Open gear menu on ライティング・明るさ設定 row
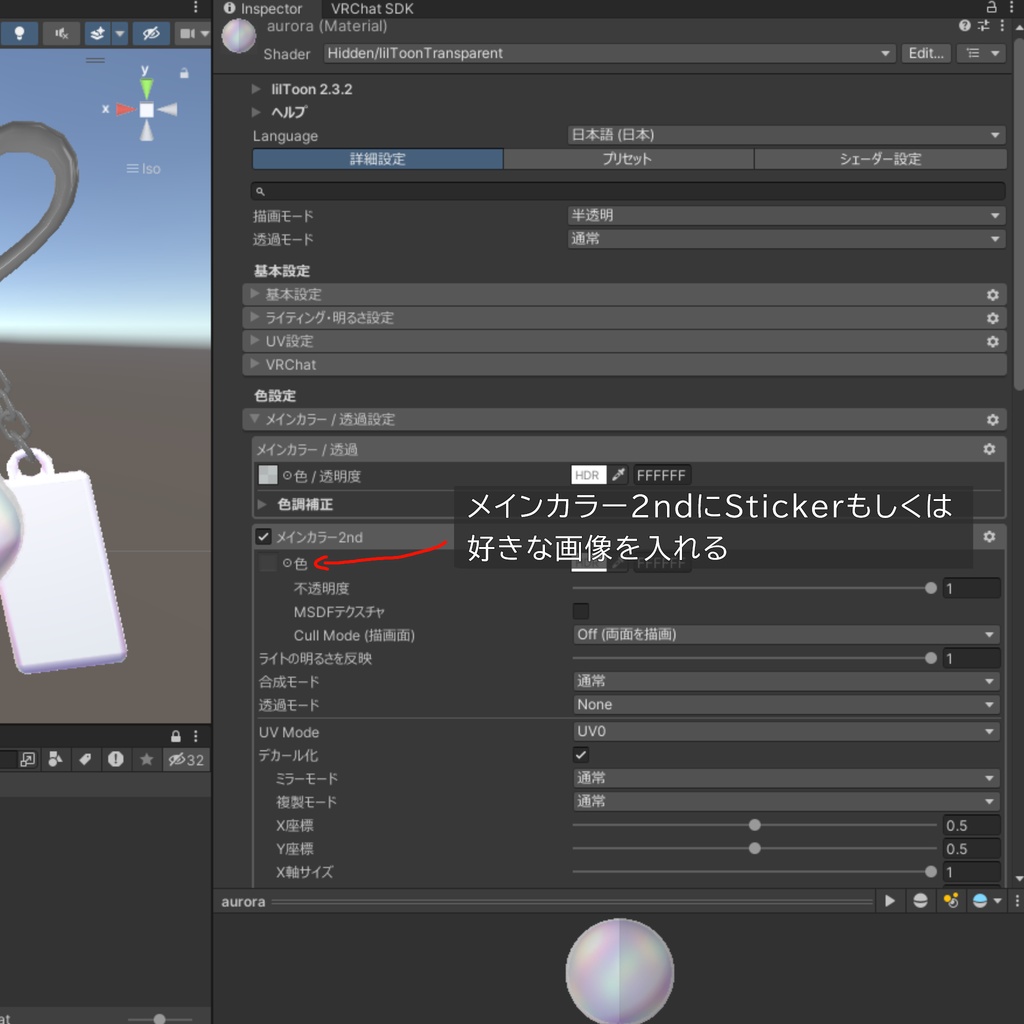 tap(993, 319)
